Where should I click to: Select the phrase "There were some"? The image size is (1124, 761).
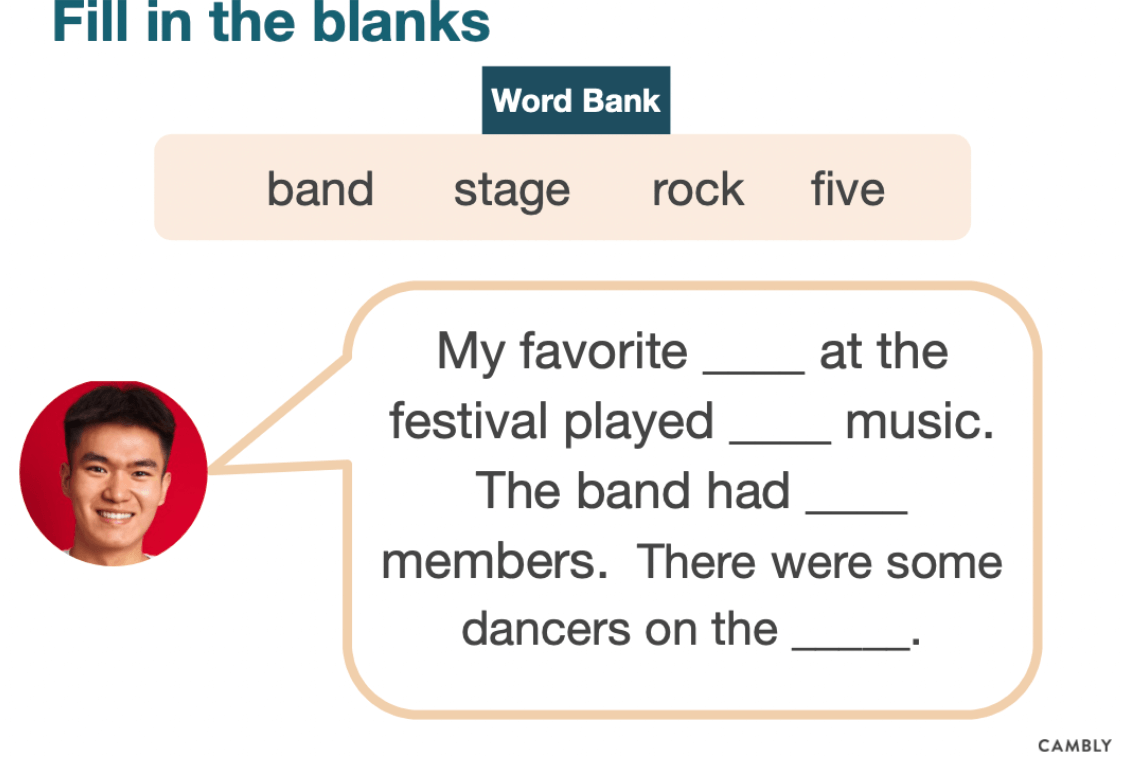[x=820, y=561]
